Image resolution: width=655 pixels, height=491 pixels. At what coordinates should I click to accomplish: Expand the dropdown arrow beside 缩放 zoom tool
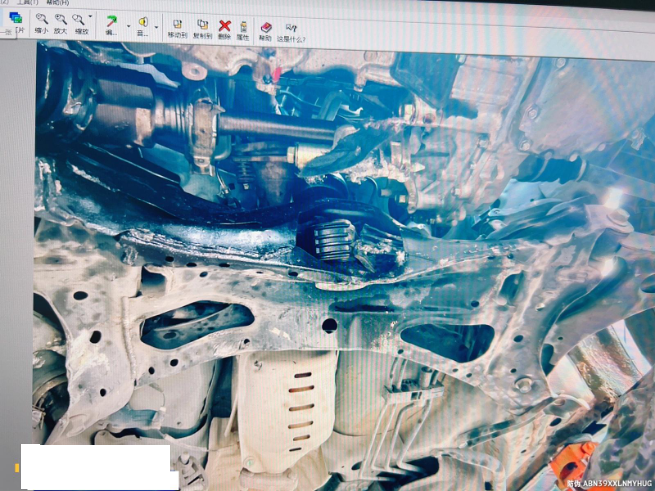point(91,18)
